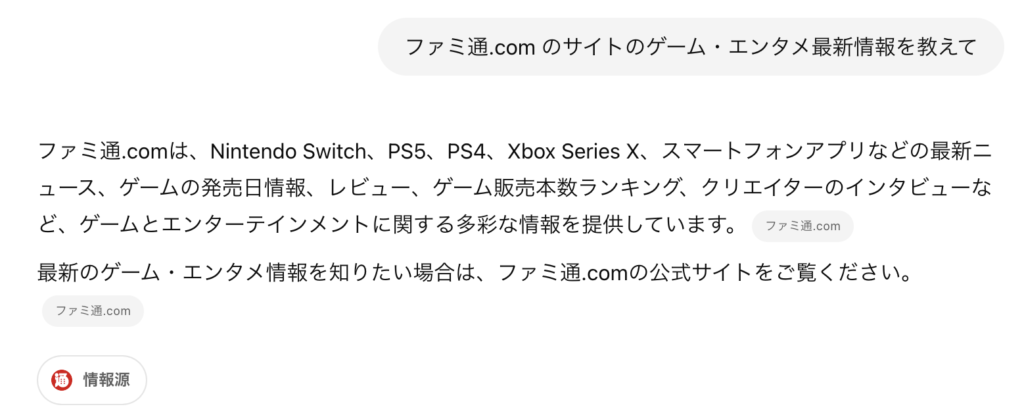1024x417 pixels.
Task: Click the sentence starting 最新のゲーム・エンタメ情報を知りたい
Action: pos(475,272)
